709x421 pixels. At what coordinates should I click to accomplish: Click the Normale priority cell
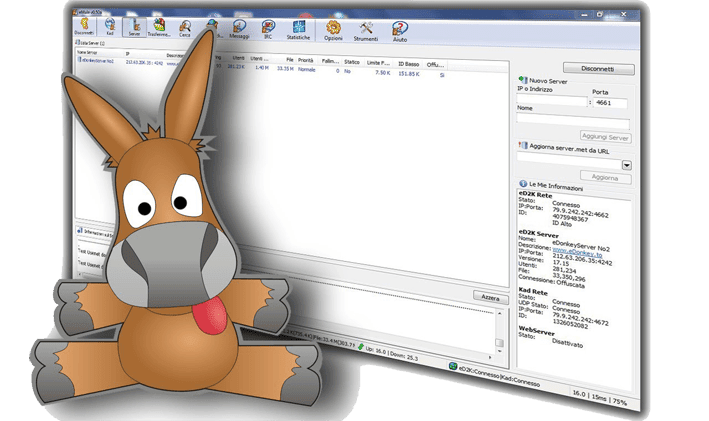[307, 70]
